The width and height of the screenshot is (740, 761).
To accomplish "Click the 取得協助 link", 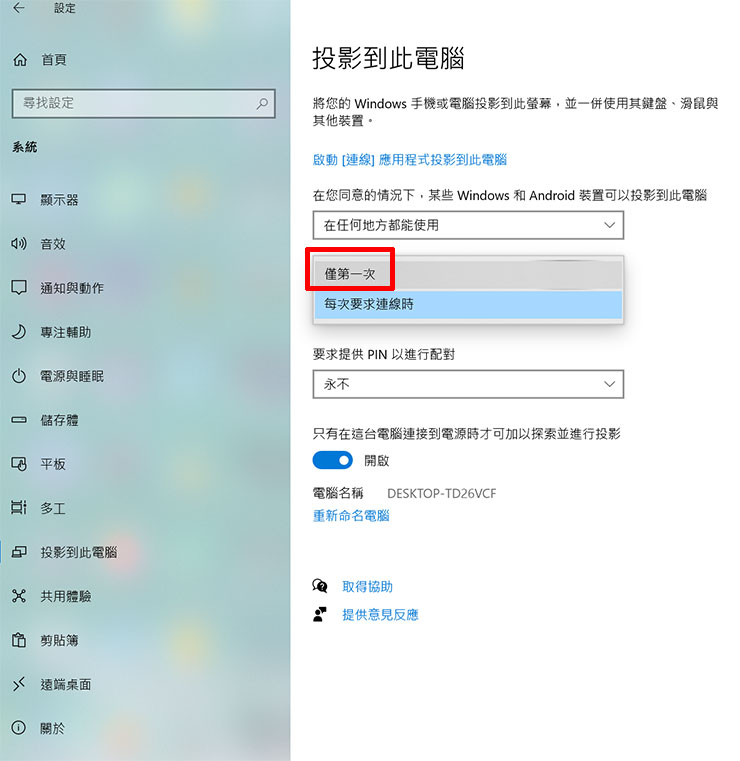I will point(367,586).
